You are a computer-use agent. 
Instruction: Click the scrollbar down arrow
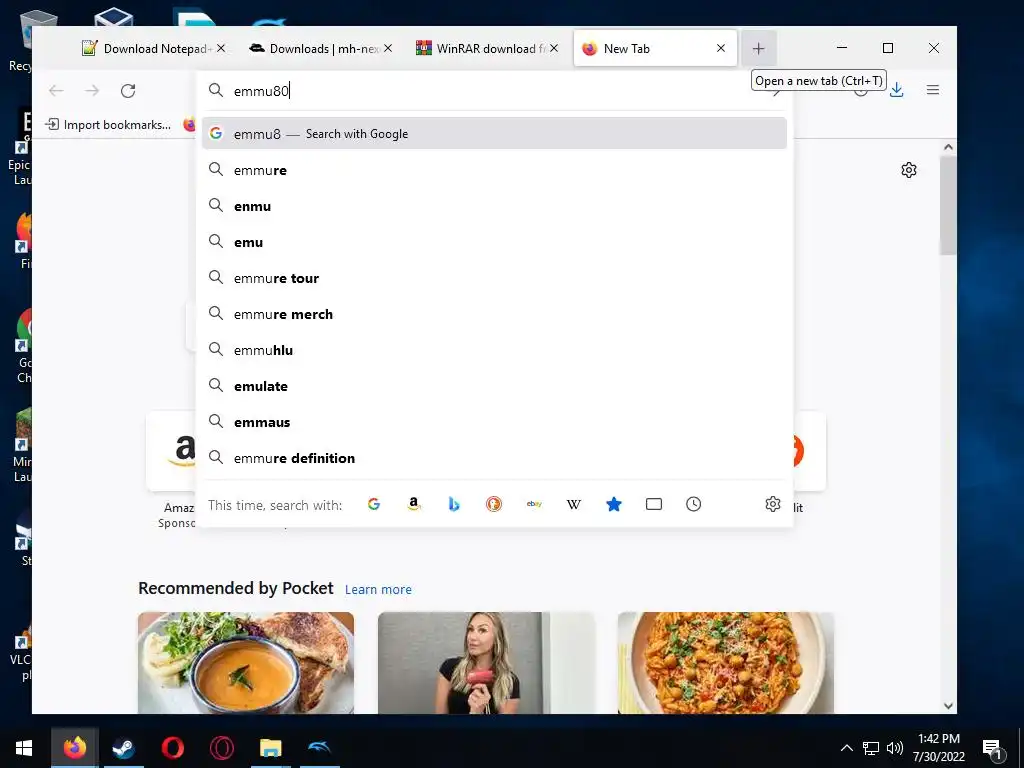[x=948, y=706]
